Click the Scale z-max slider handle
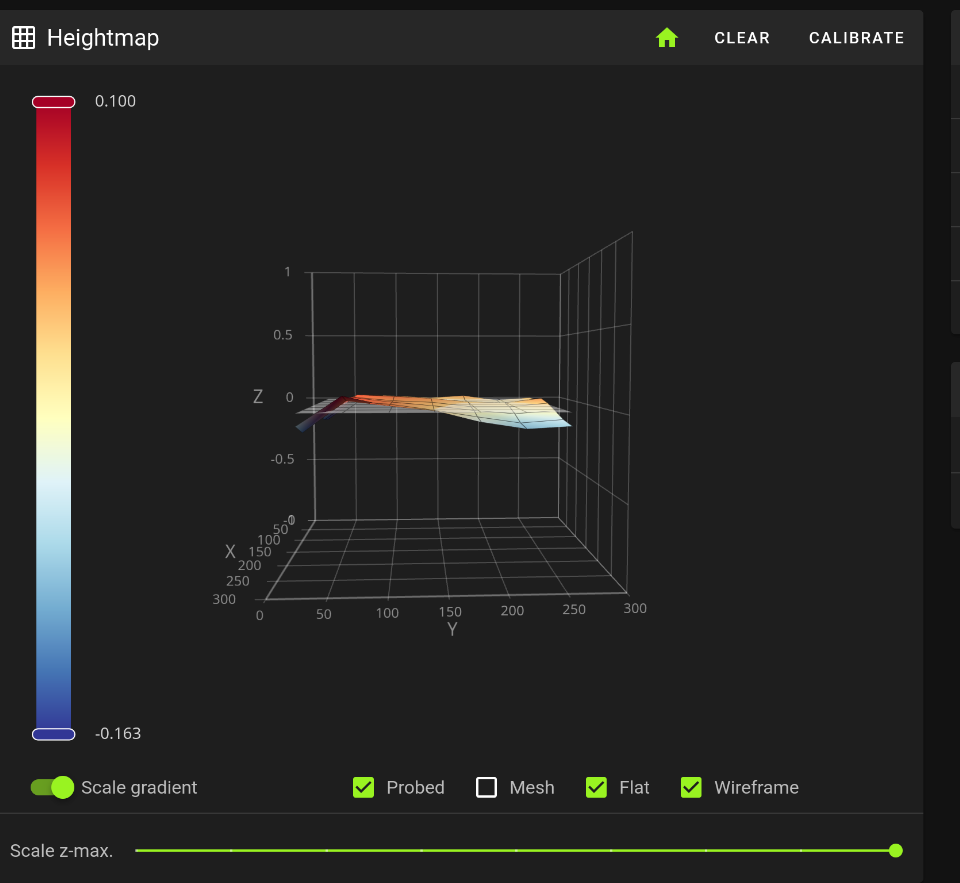Viewport: 960px width, 883px height. (x=895, y=850)
